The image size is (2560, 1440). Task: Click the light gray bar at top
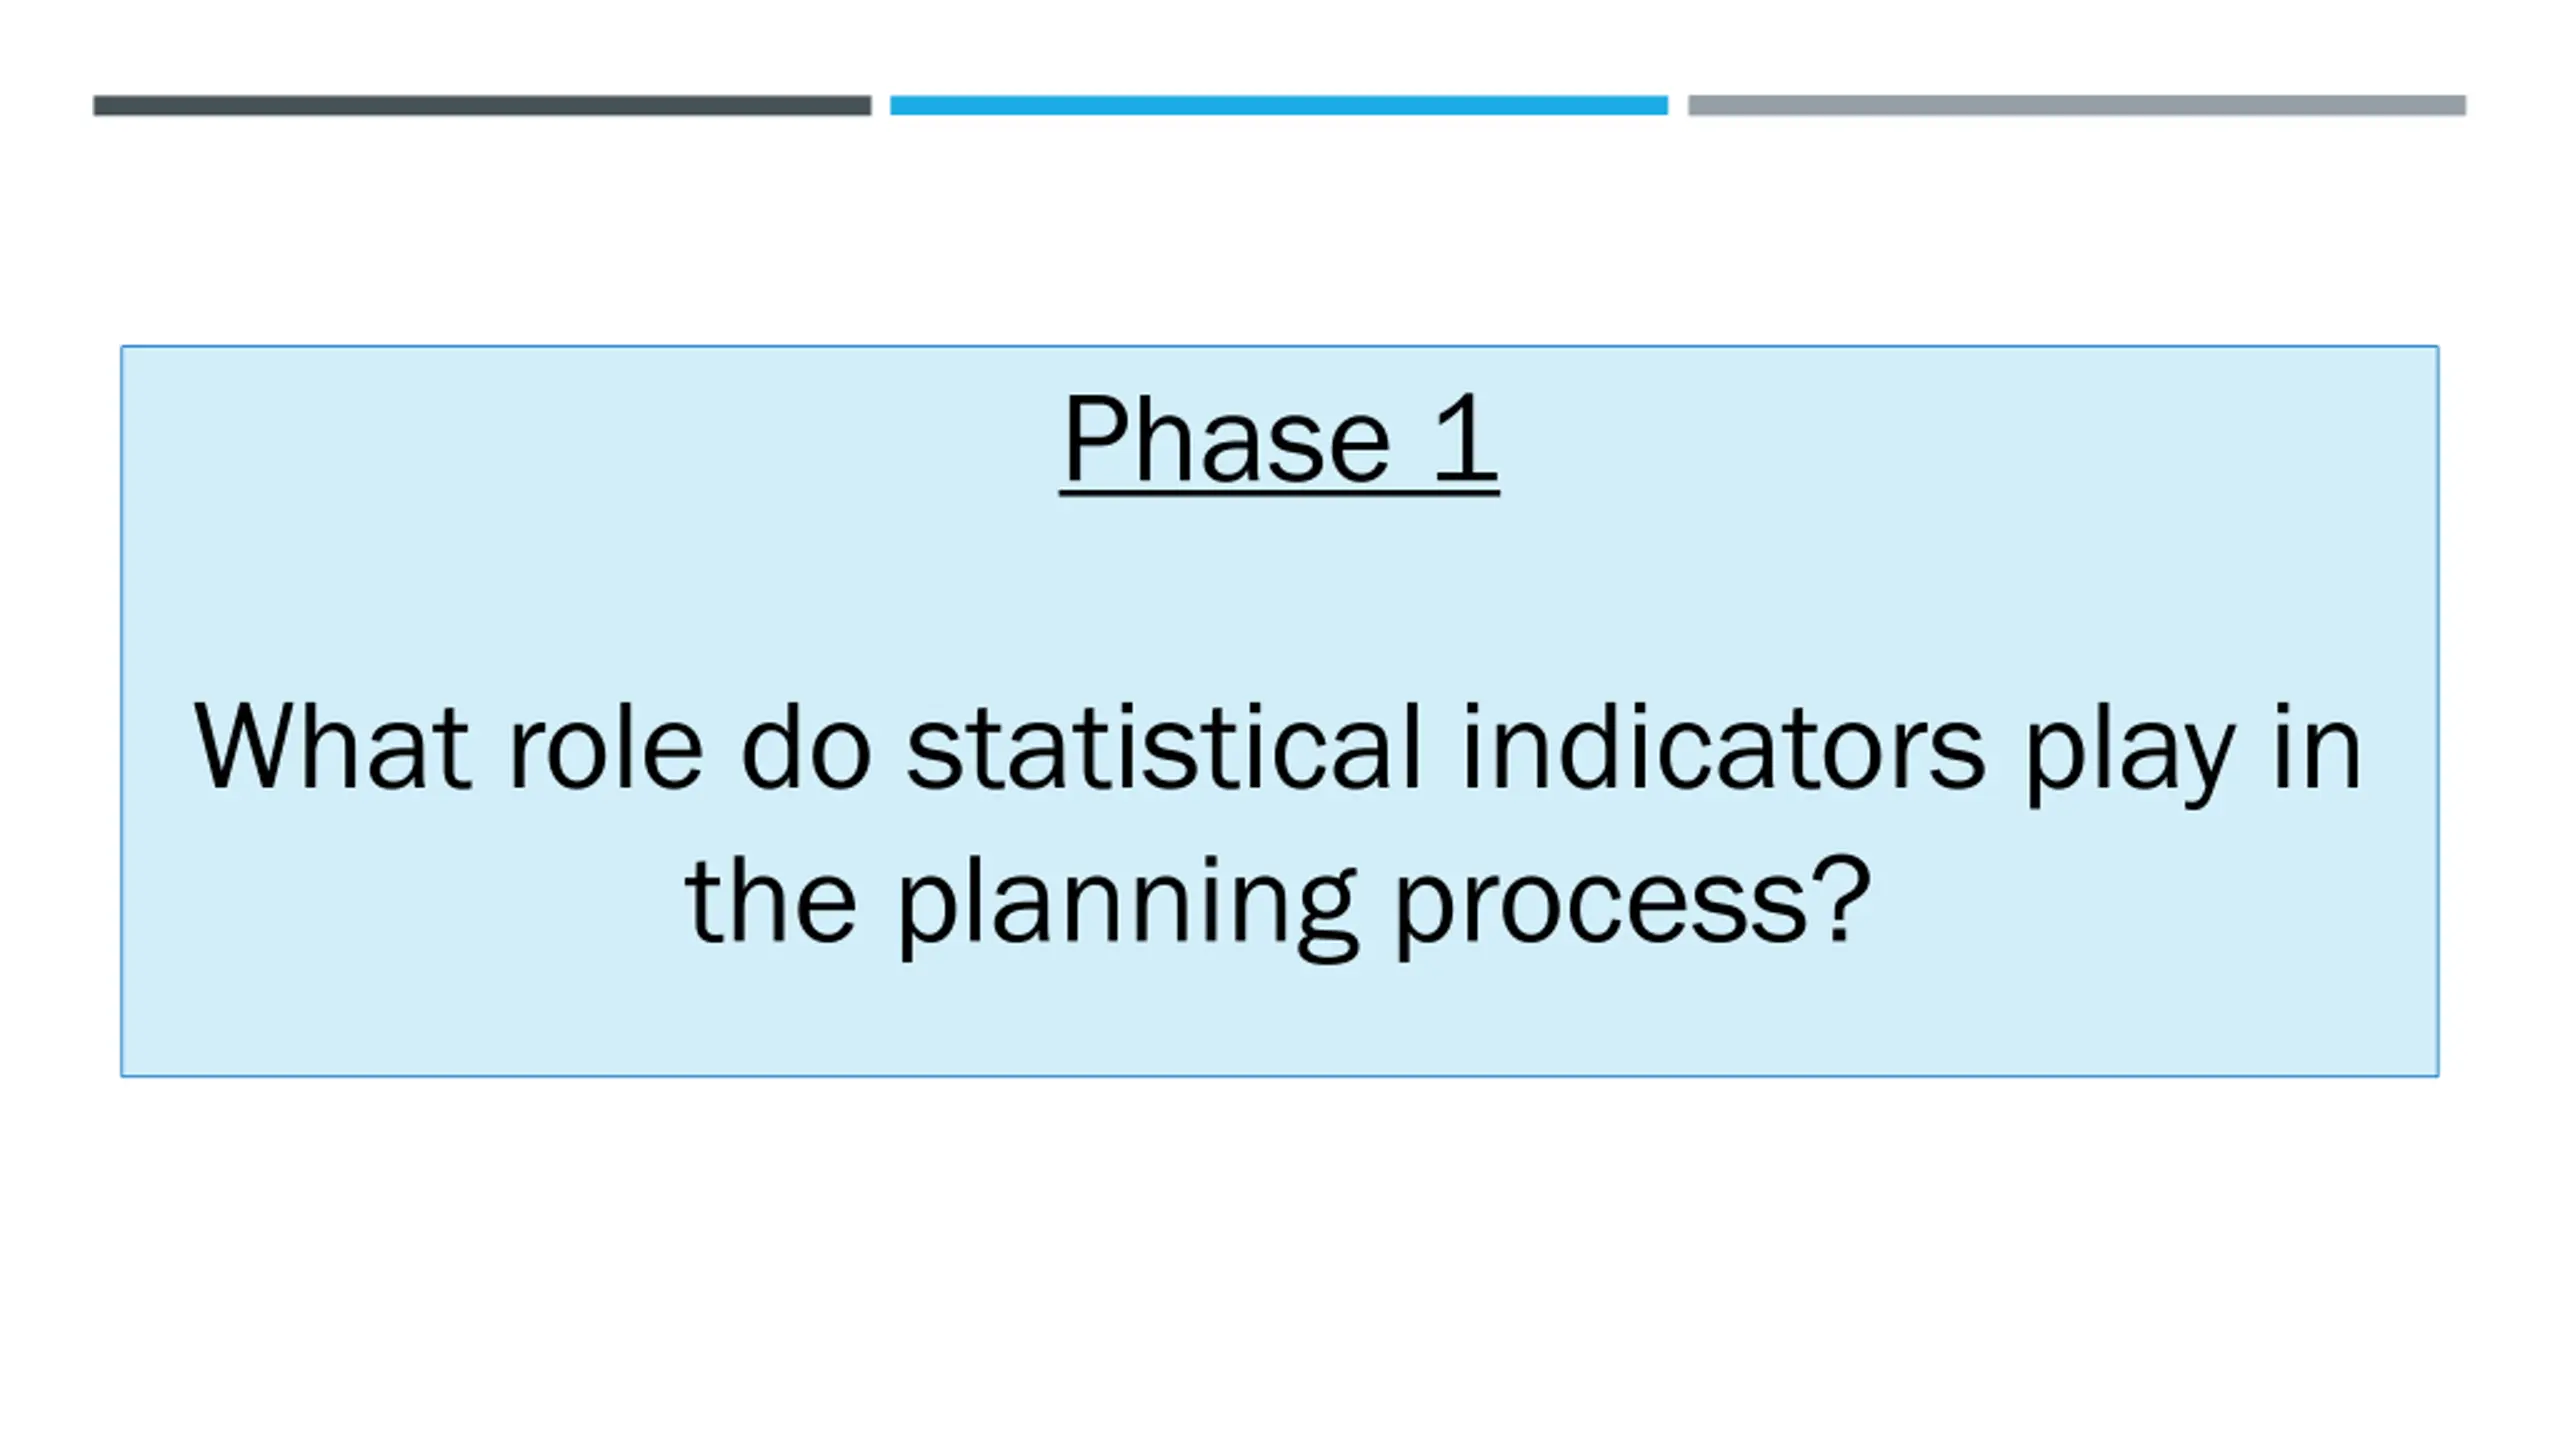point(2076,105)
